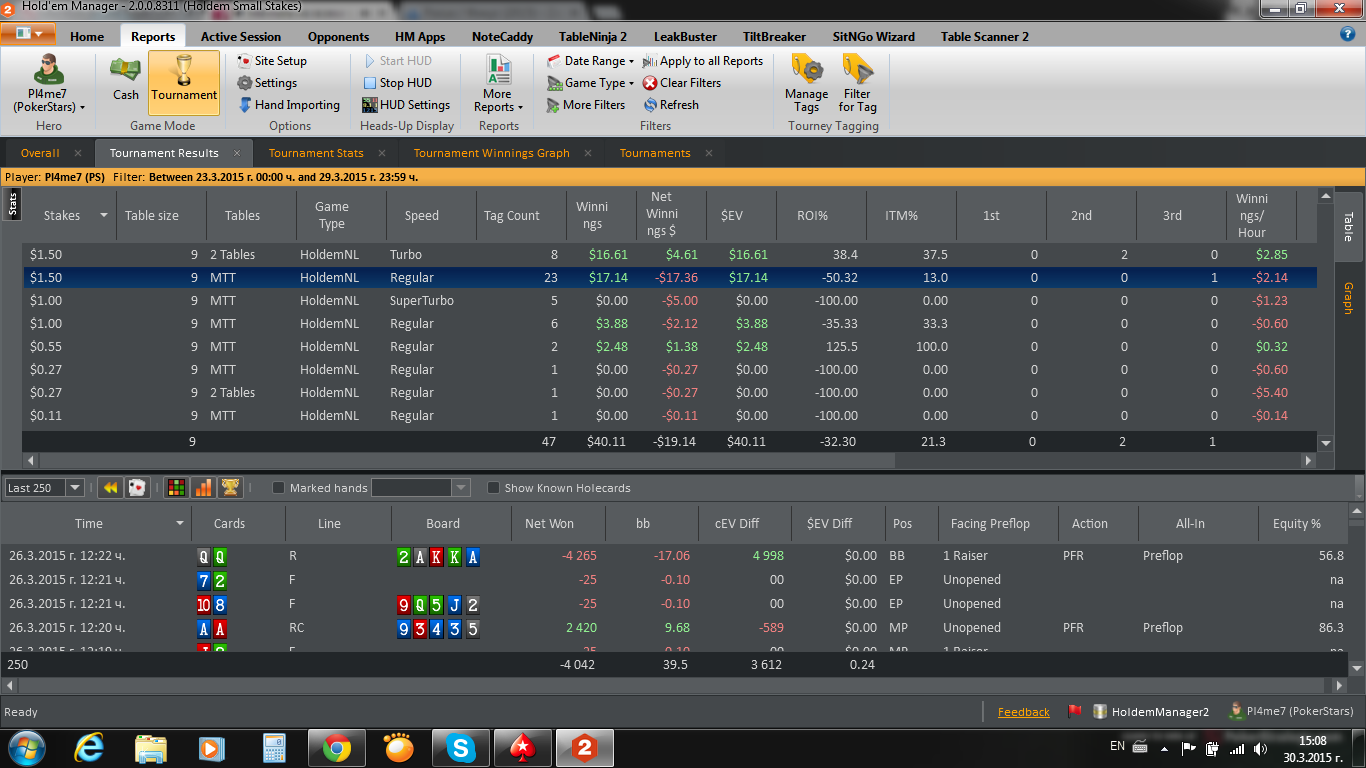
Task: Click the trophy icon in hands toolbar
Action: pyautogui.click(x=230, y=488)
